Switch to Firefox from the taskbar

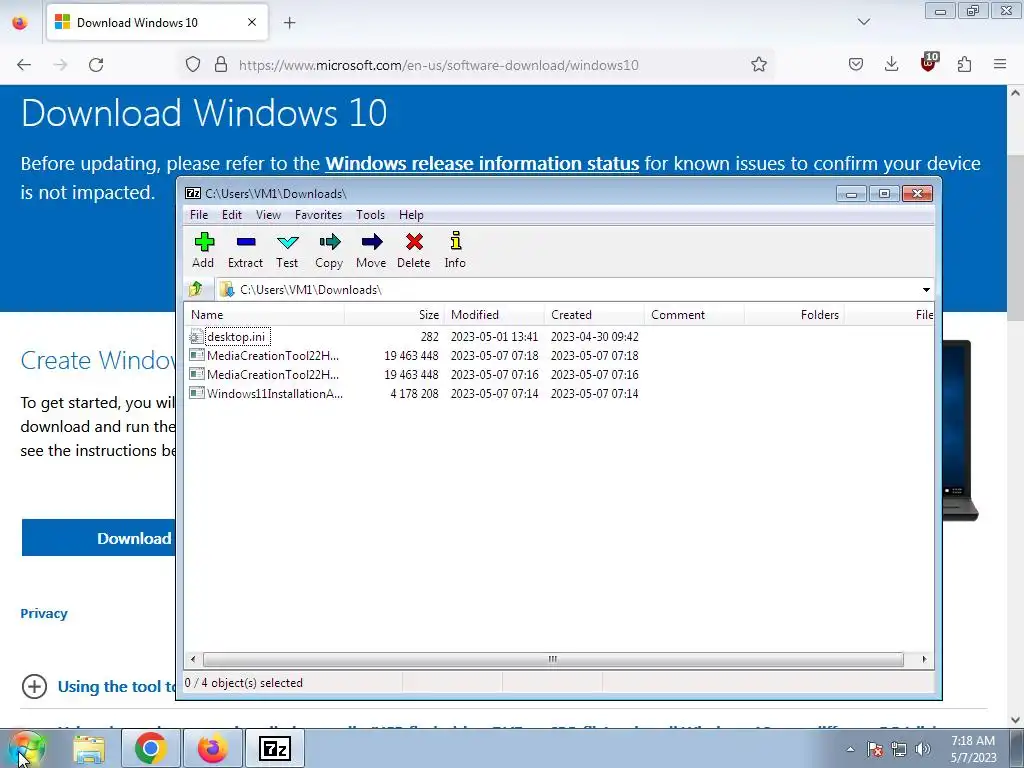(x=212, y=748)
